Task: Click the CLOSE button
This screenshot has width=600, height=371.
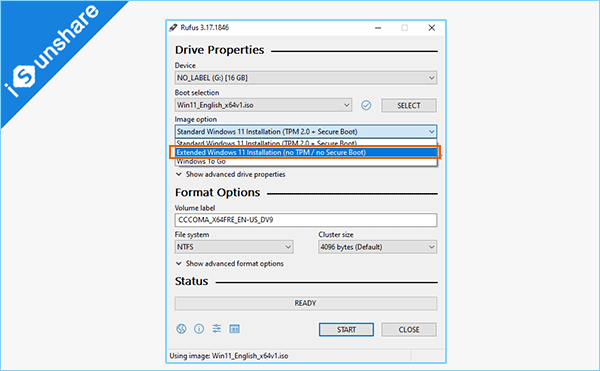Action: 409,330
